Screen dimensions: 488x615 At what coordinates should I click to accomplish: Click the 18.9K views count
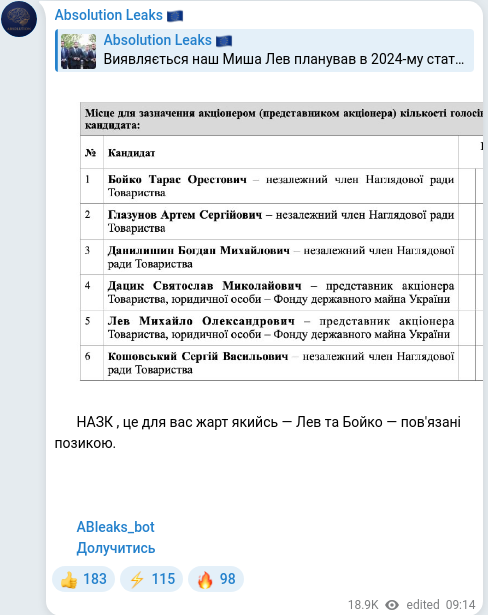(x=363, y=605)
